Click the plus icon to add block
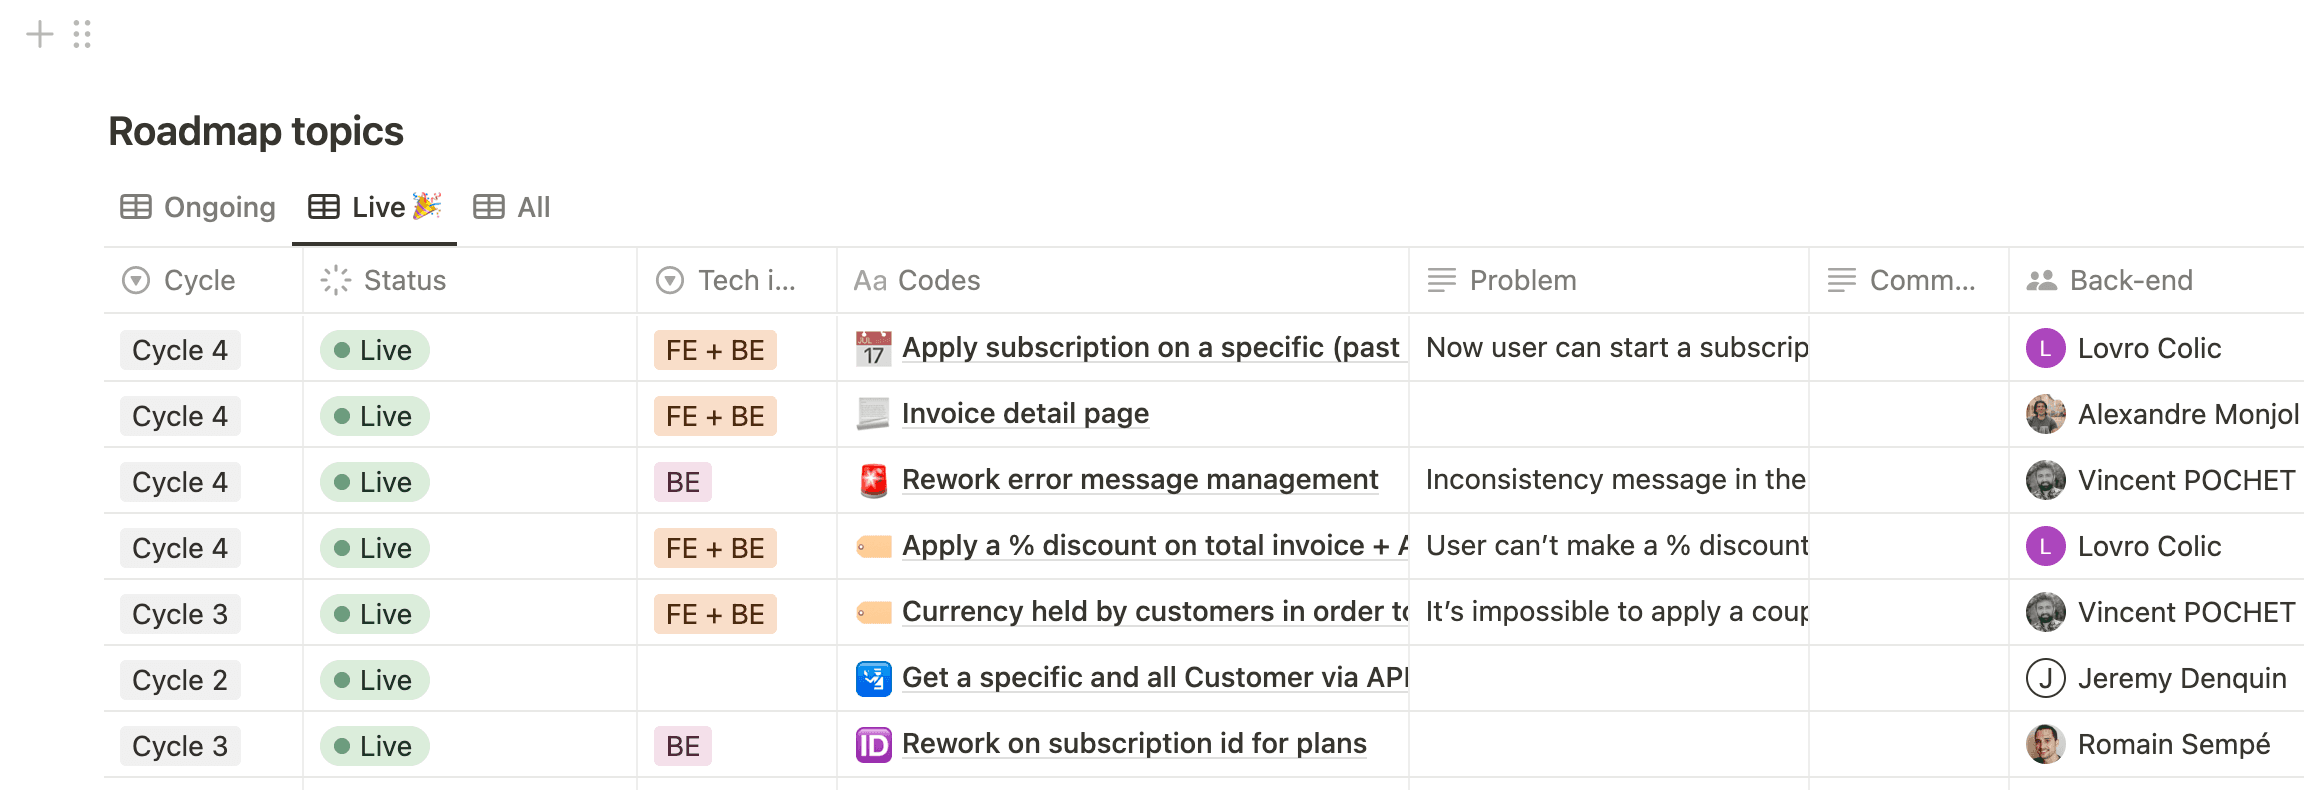Viewport: 2304px width, 790px height. tap(39, 34)
